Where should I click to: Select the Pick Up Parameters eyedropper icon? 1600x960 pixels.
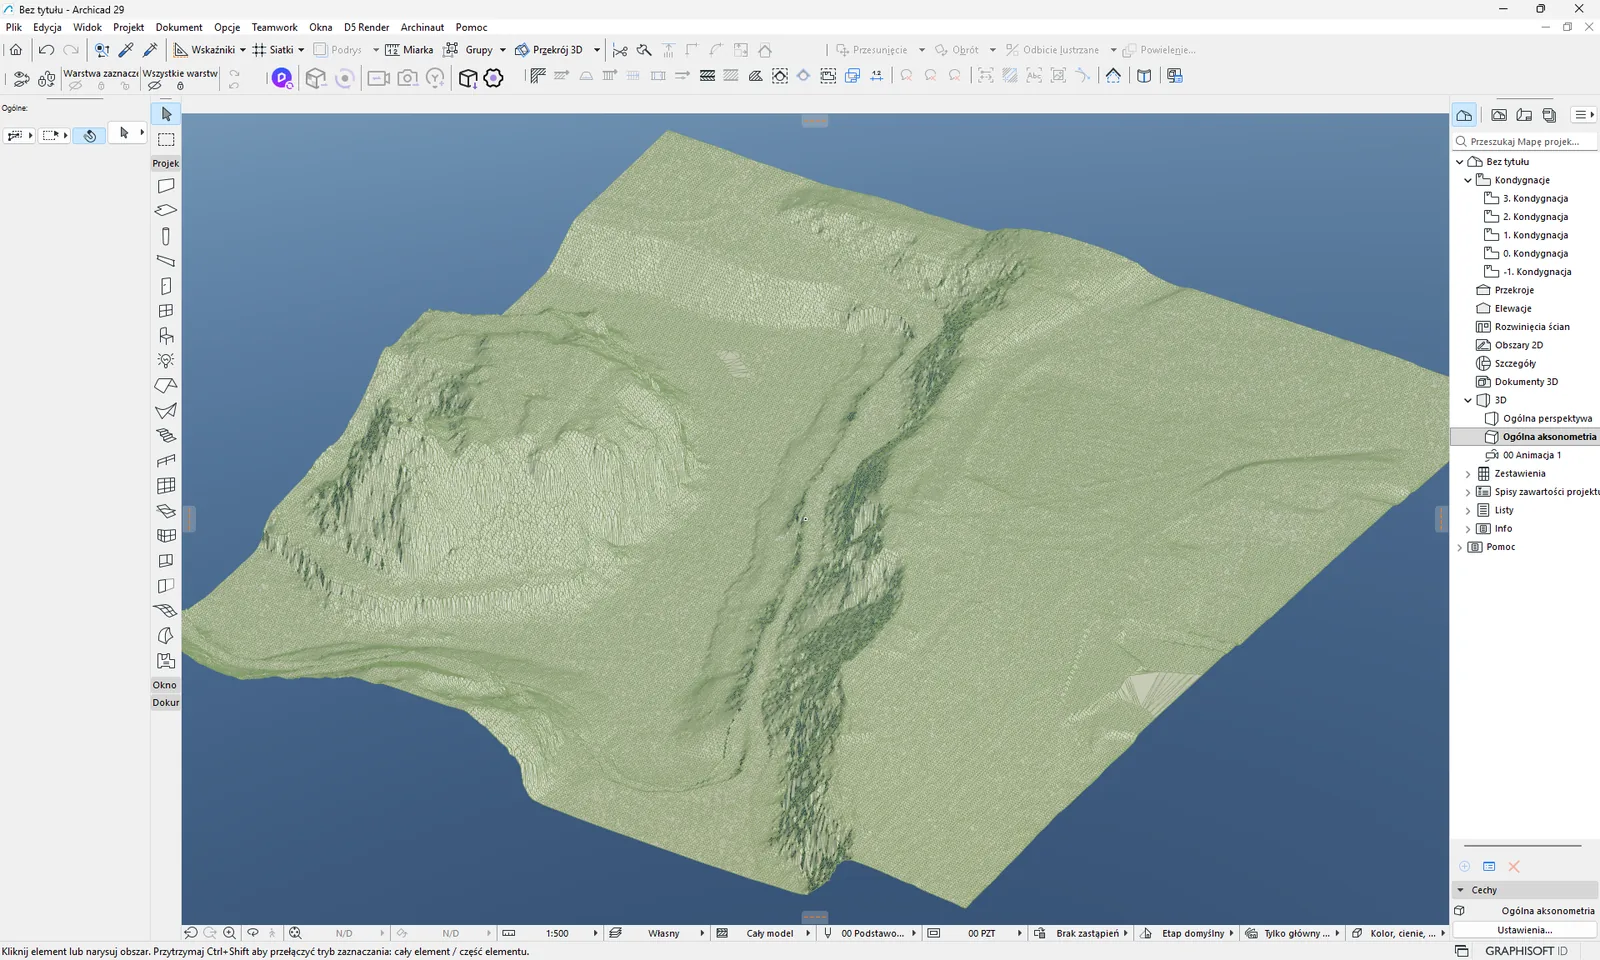pyautogui.click(x=126, y=49)
